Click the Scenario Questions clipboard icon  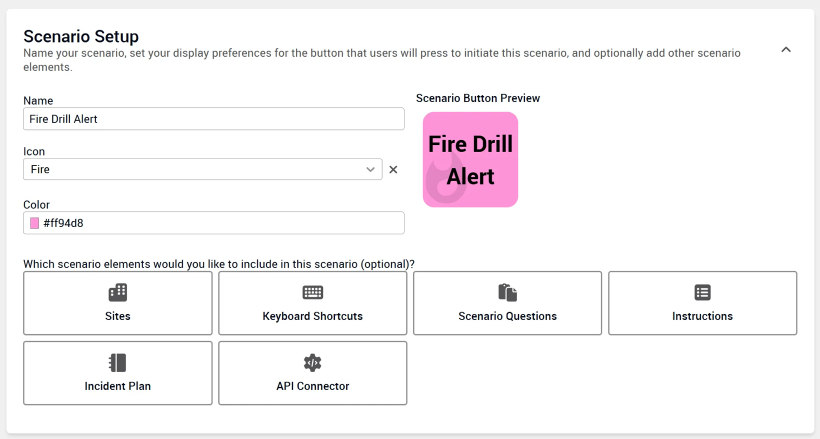508,292
